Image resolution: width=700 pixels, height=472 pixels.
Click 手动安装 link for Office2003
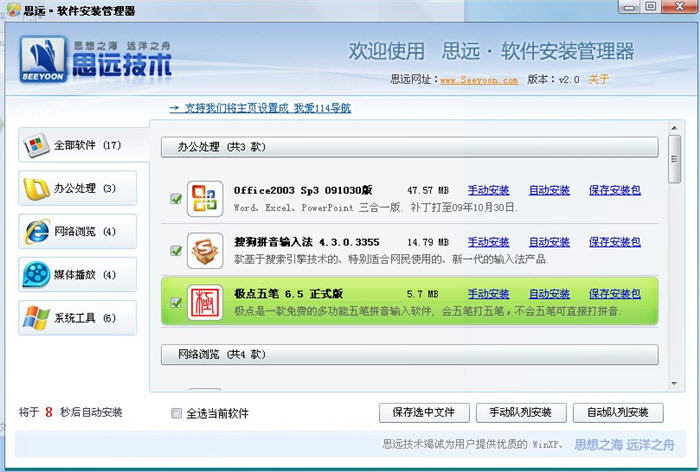488,189
